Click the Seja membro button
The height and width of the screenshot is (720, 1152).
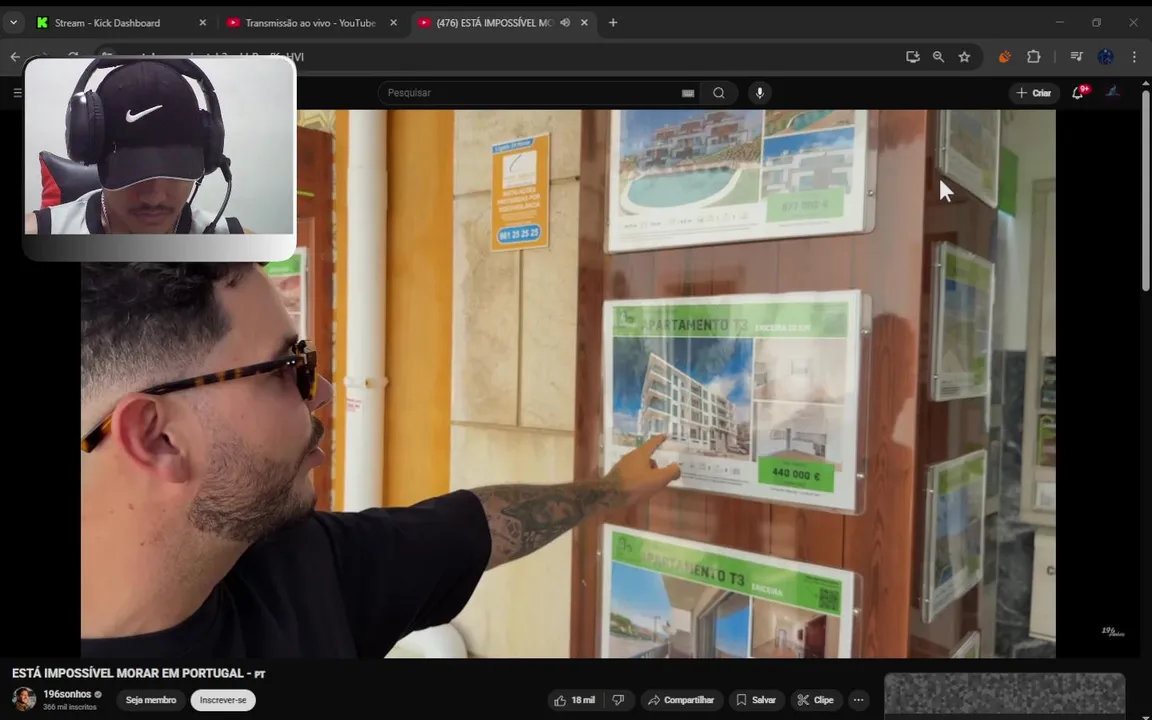tap(151, 700)
